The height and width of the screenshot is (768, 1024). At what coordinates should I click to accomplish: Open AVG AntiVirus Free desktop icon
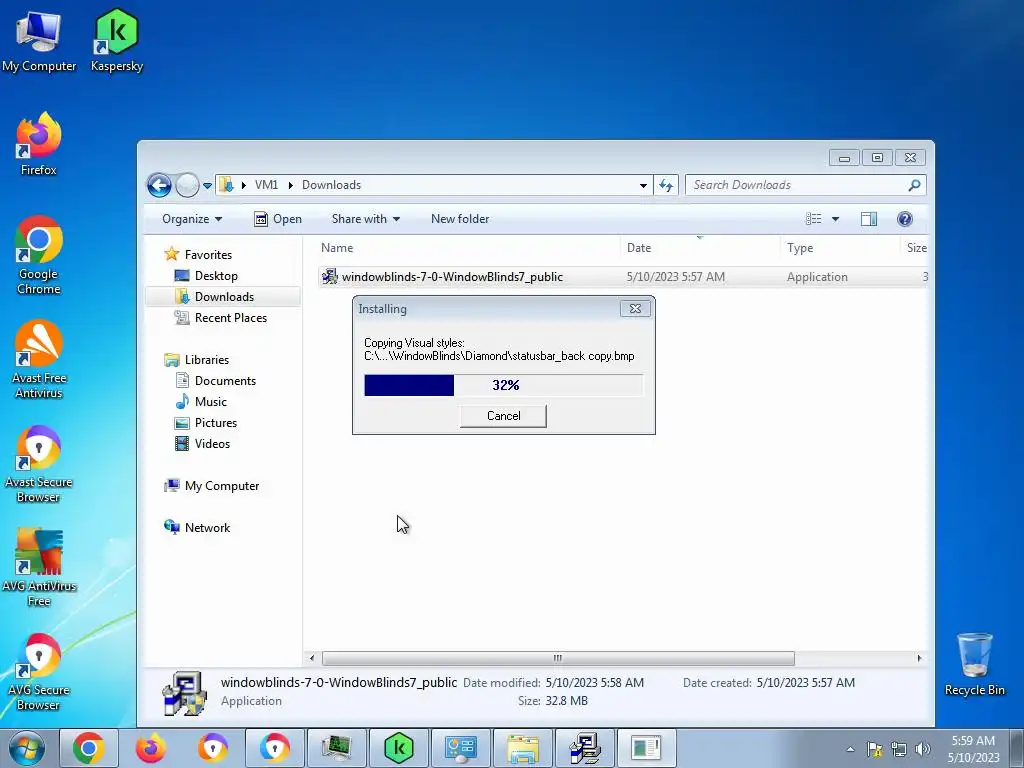(39, 567)
